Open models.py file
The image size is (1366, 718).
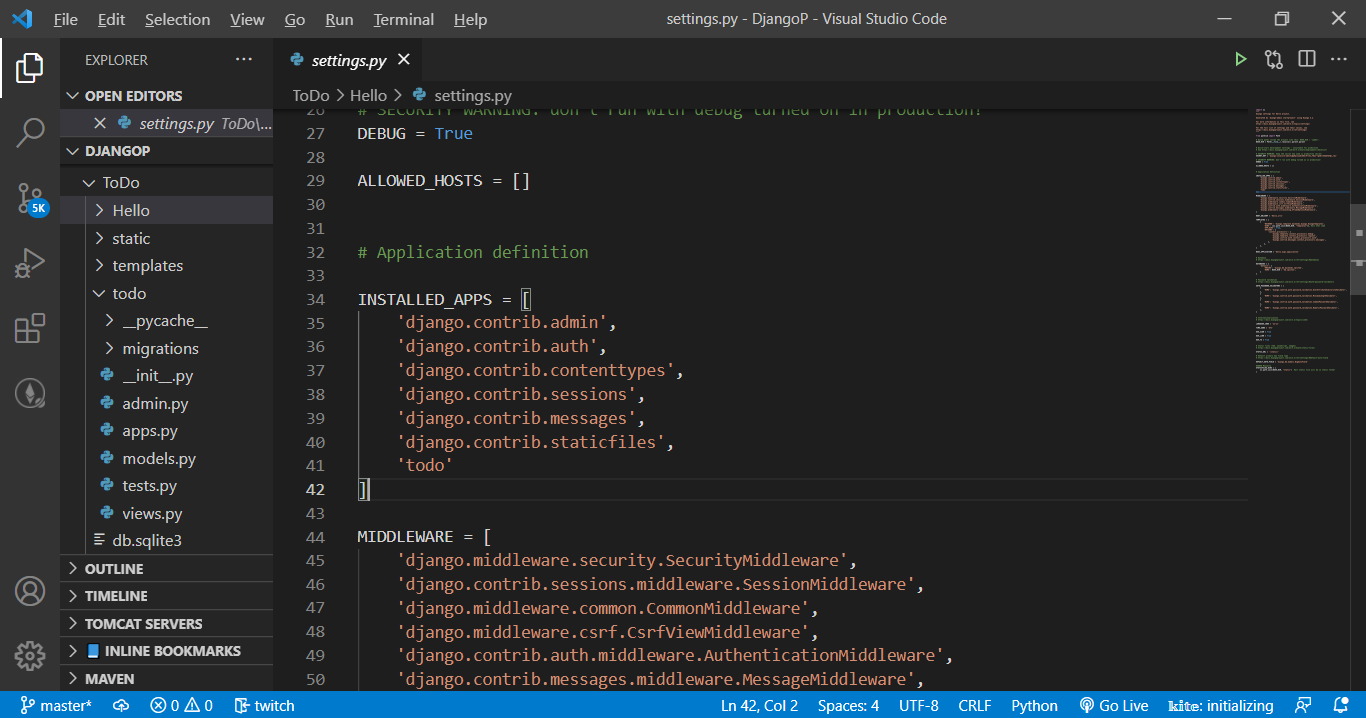(x=166, y=458)
